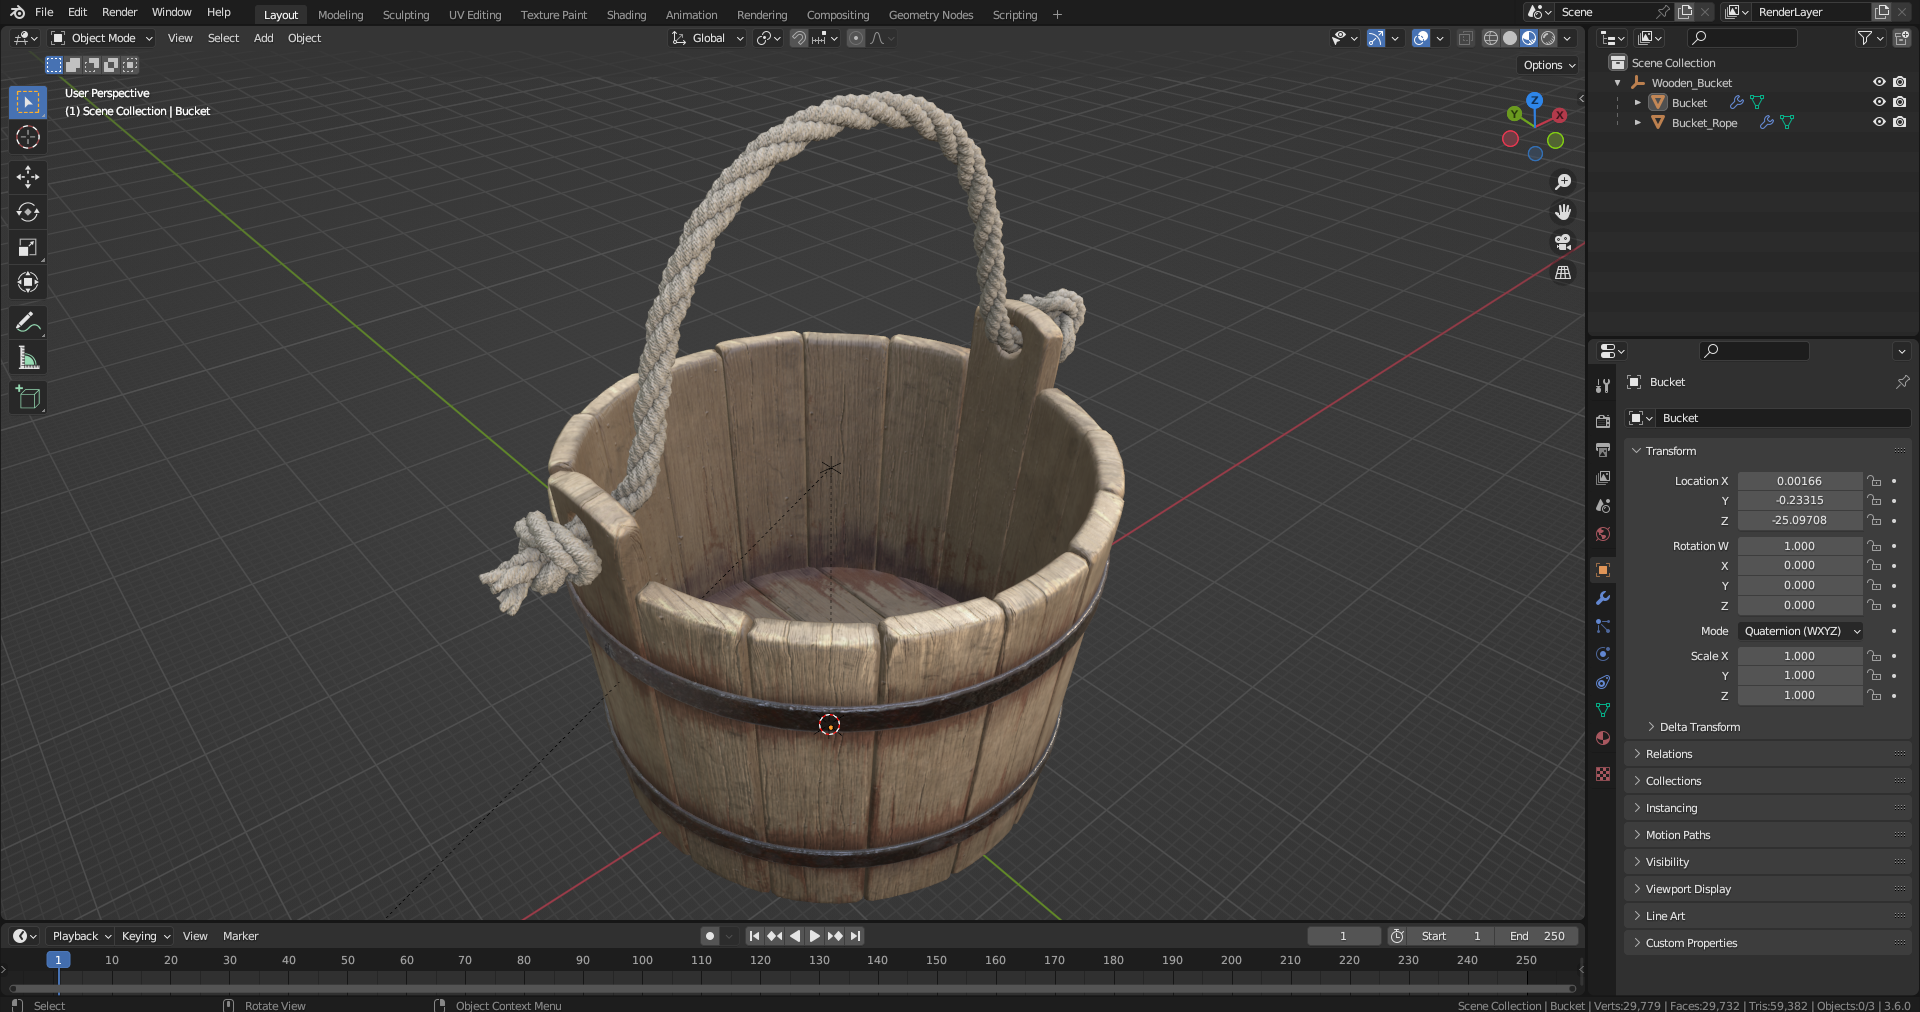The image size is (1920, 1012).
Task: Activate the Annotate pencil tool
Action: point(28,322)
